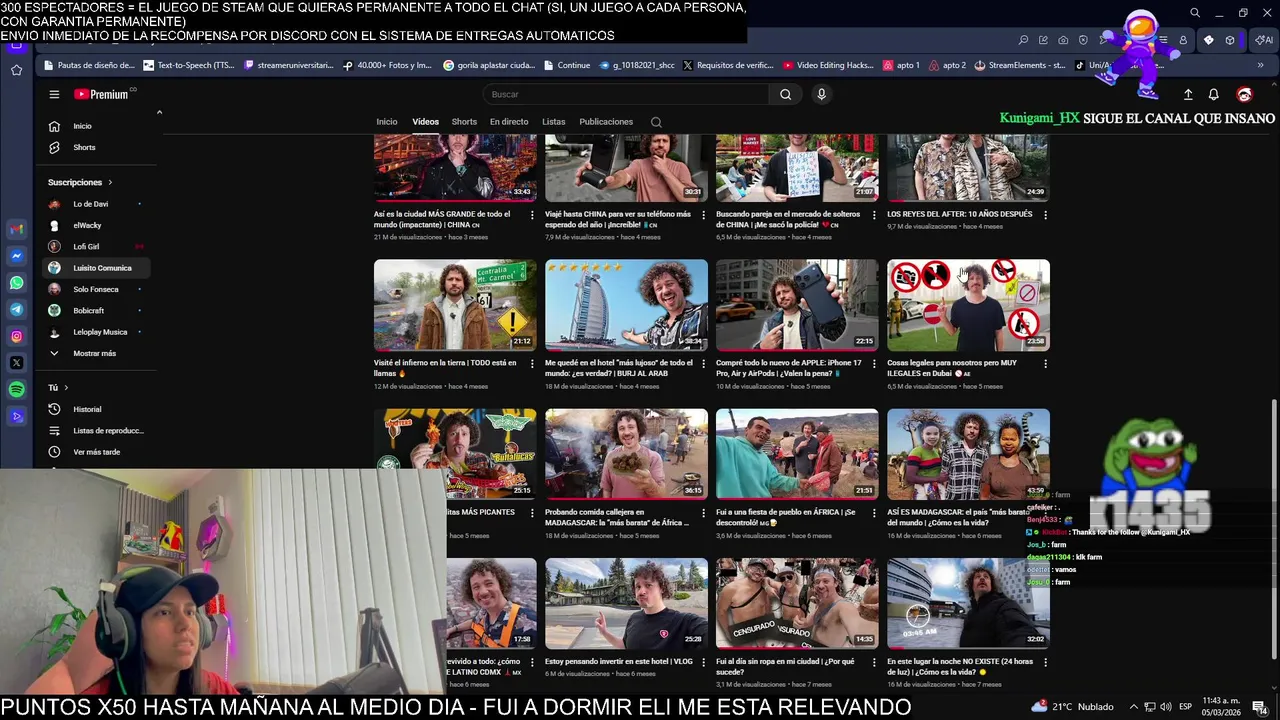This screenshot has height=720, width=1280.
Task: Open Text-to-Speech bookmark
Action: tap(189, 65)
